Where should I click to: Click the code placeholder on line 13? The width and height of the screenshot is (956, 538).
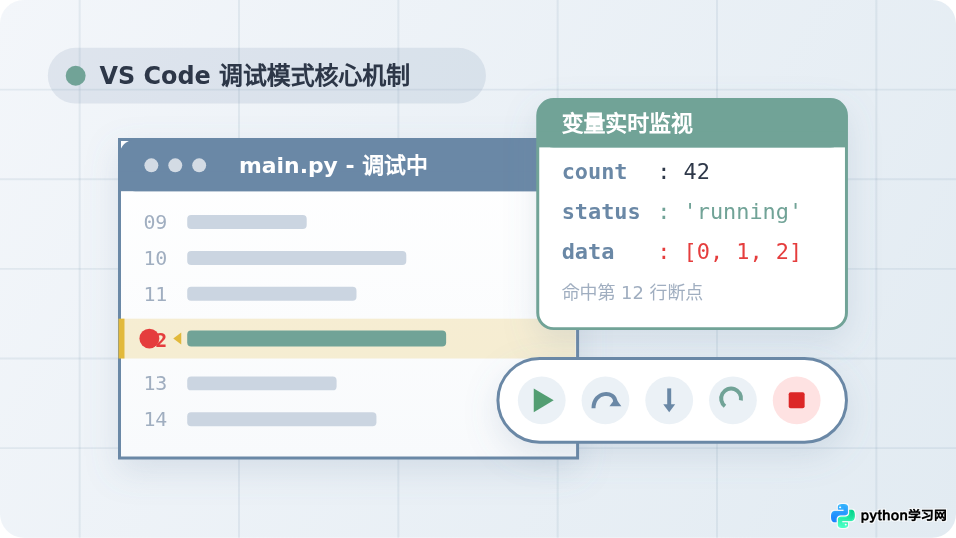(262, 383)
